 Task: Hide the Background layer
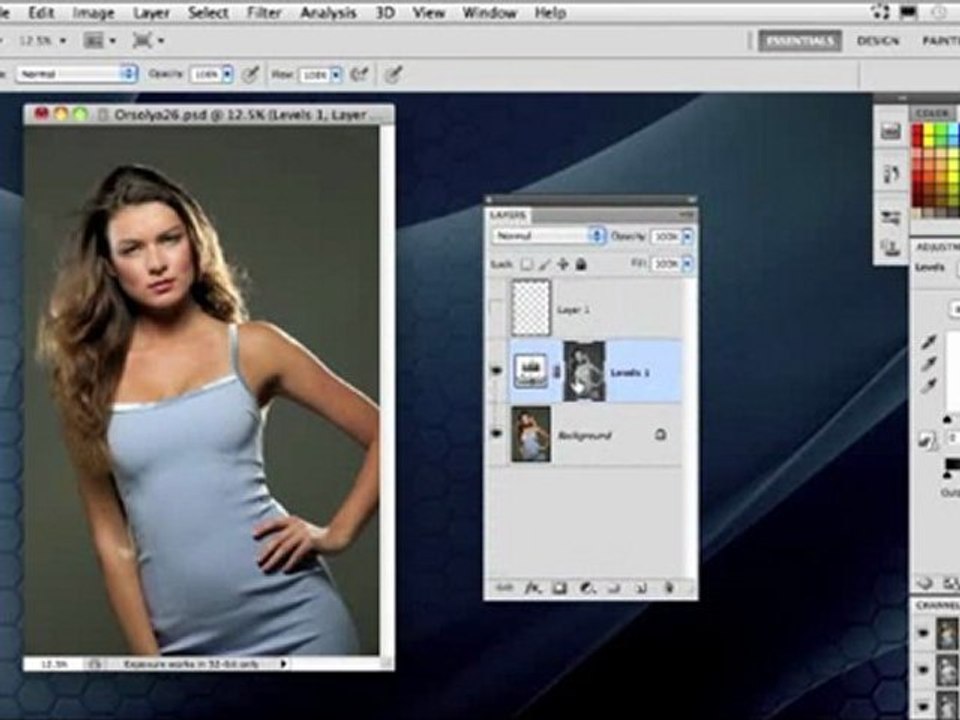point(497,434)
